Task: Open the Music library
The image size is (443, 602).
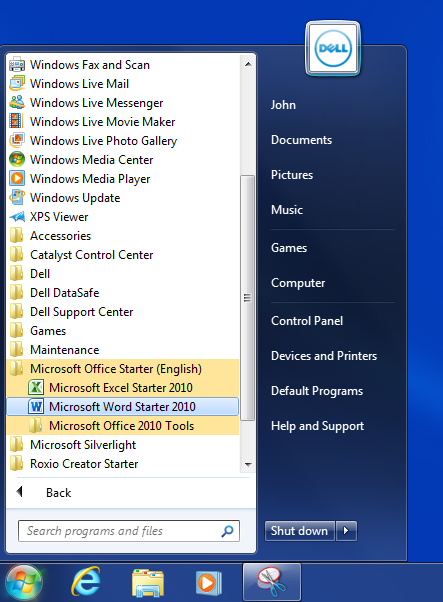Action: [x=287, y=210]
